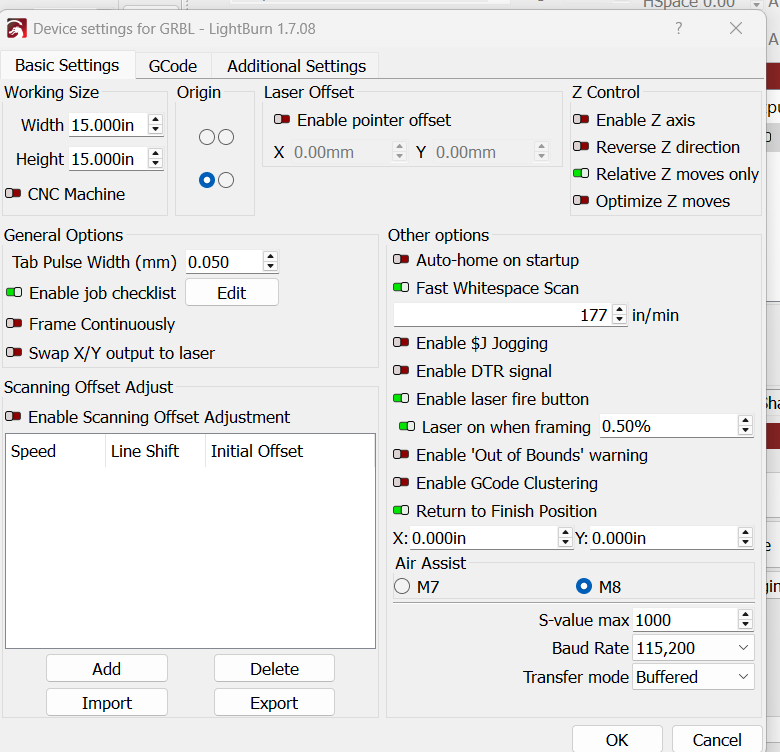Switch to the Basic Settings tab

67,65
